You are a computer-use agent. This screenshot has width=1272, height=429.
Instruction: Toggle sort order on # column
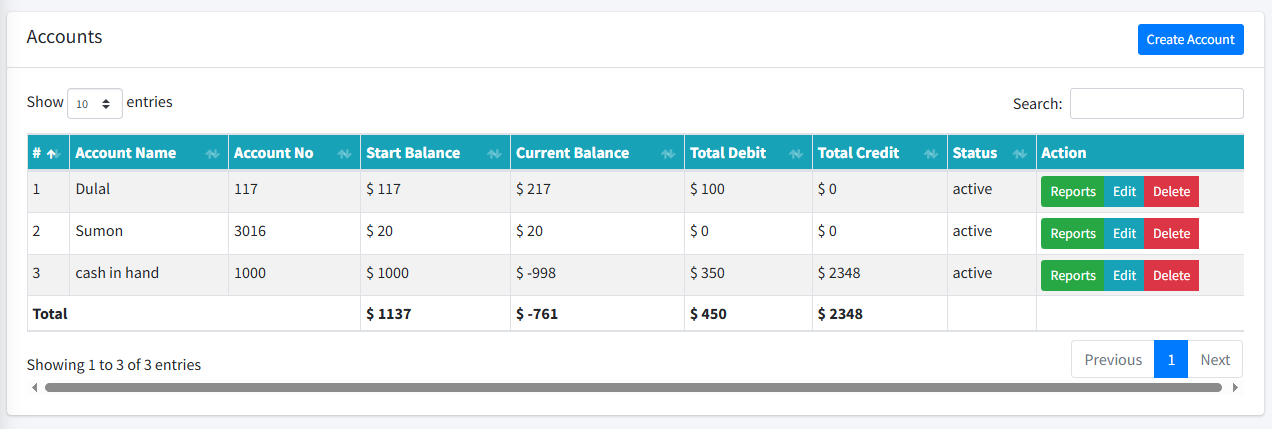coord(53,154)
